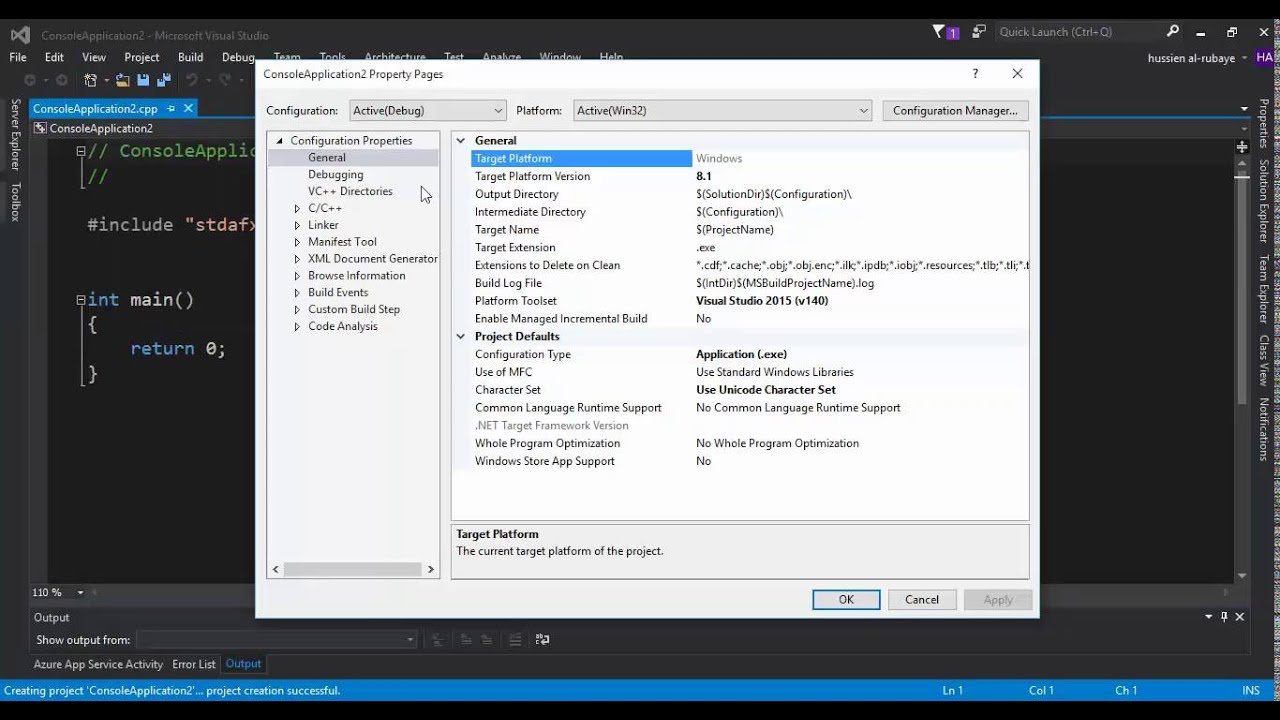
Task: Click the Go to Next Message output icon
Action: [487, 640]
